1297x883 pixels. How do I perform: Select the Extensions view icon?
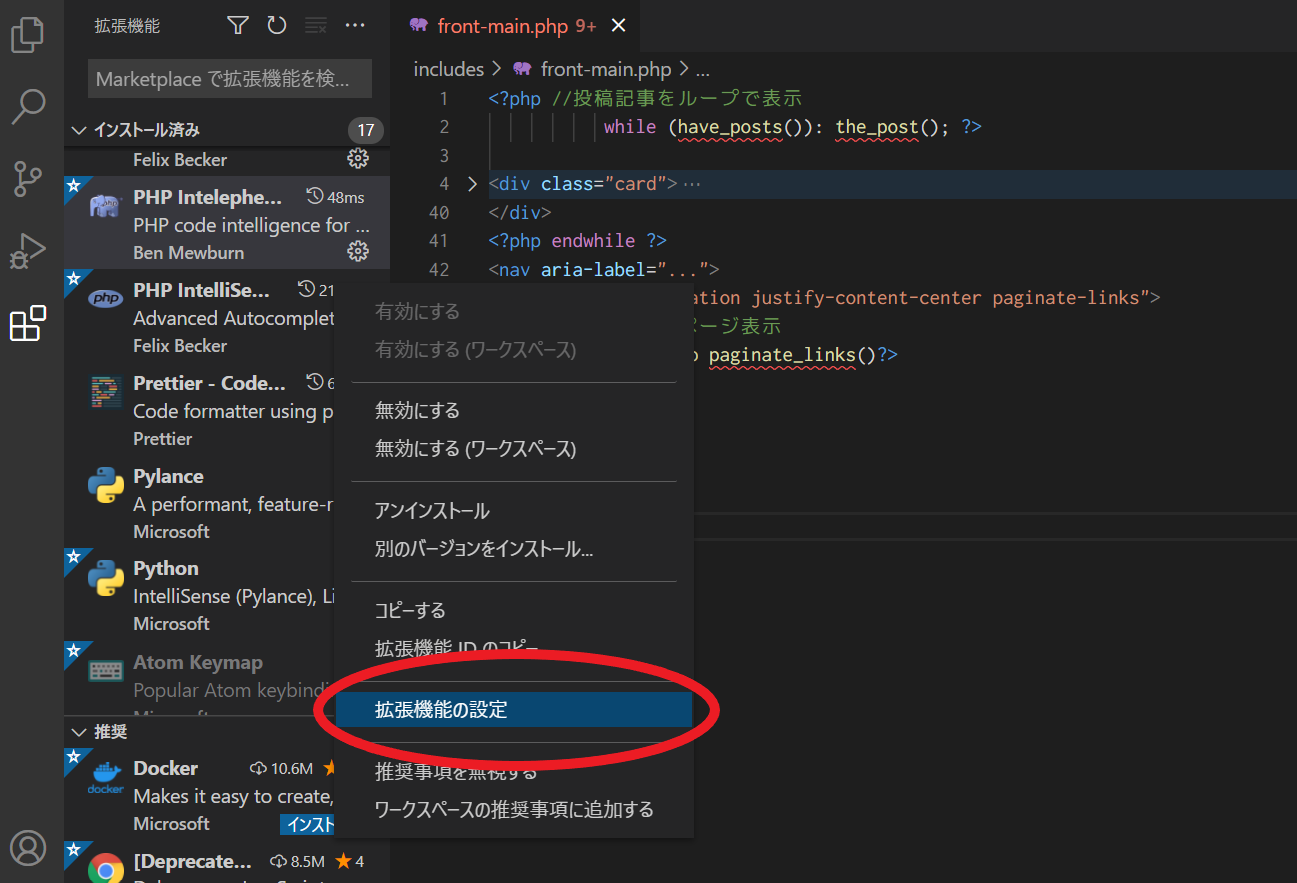tap(27, 323)
